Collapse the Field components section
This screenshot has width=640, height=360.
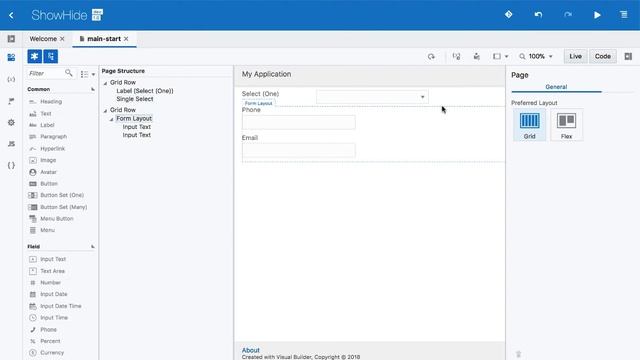93,247
